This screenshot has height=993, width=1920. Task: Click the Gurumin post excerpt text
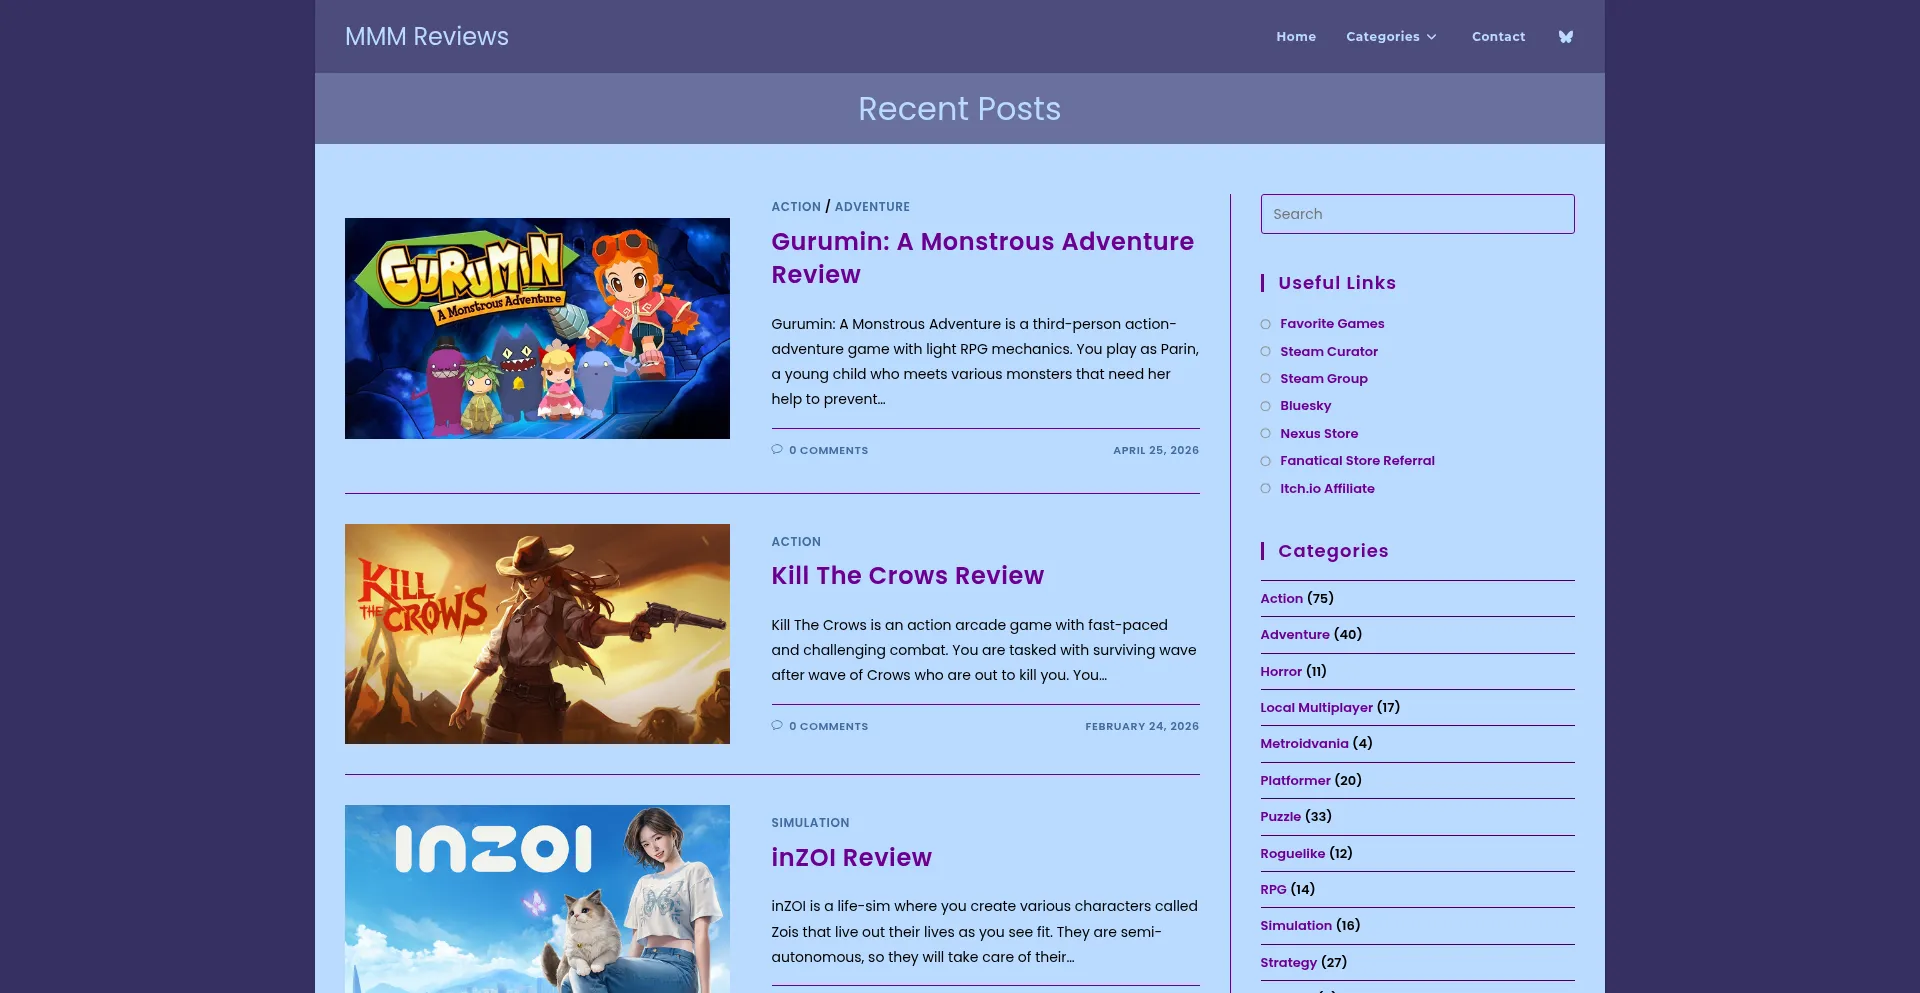click(985, 361)
